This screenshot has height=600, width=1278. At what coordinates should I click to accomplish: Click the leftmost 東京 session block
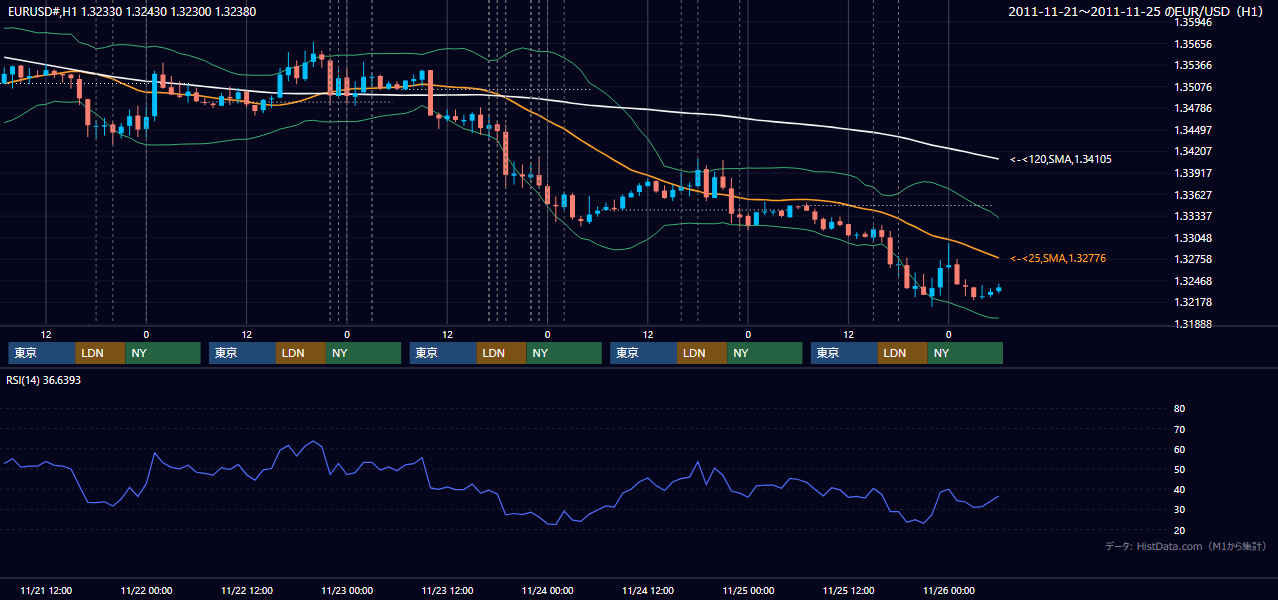pos(41,353)
